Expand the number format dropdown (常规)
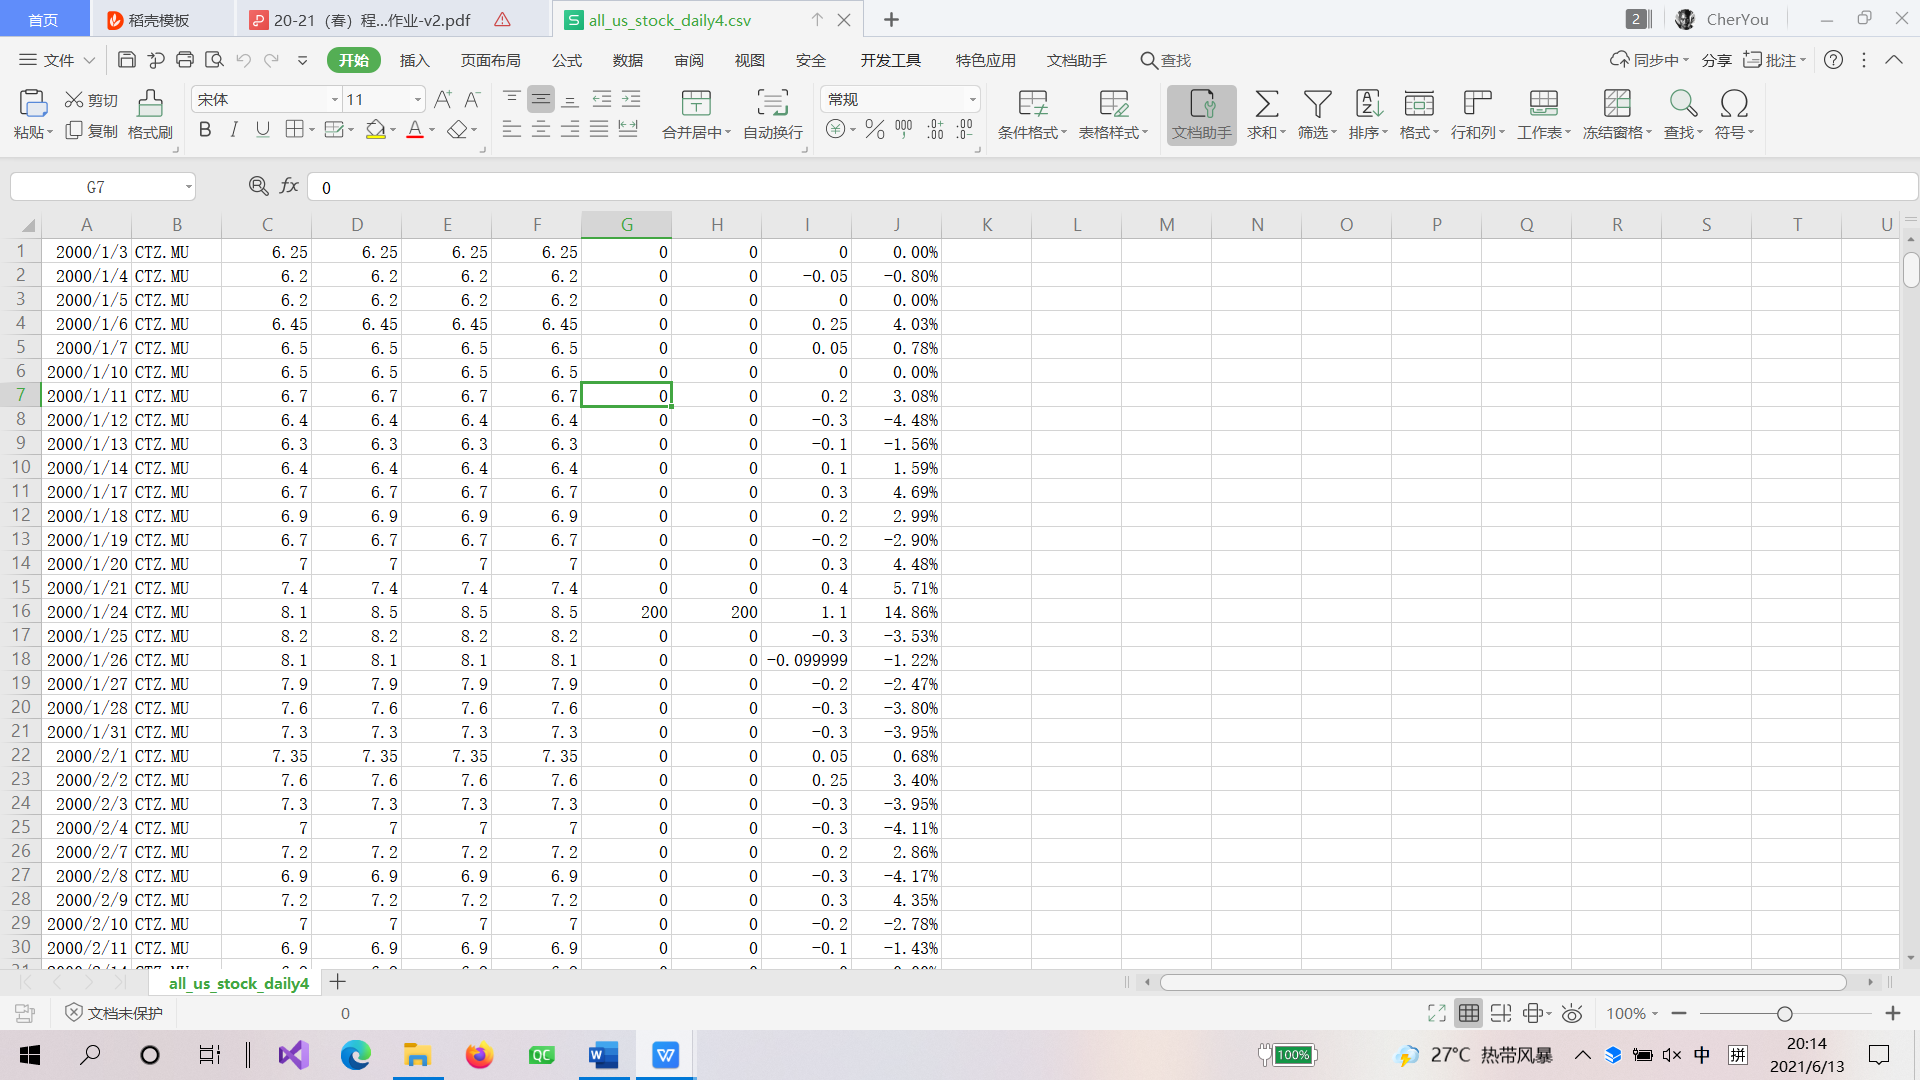Screen dimensions: 1920x1080 [x=972, y=100]
